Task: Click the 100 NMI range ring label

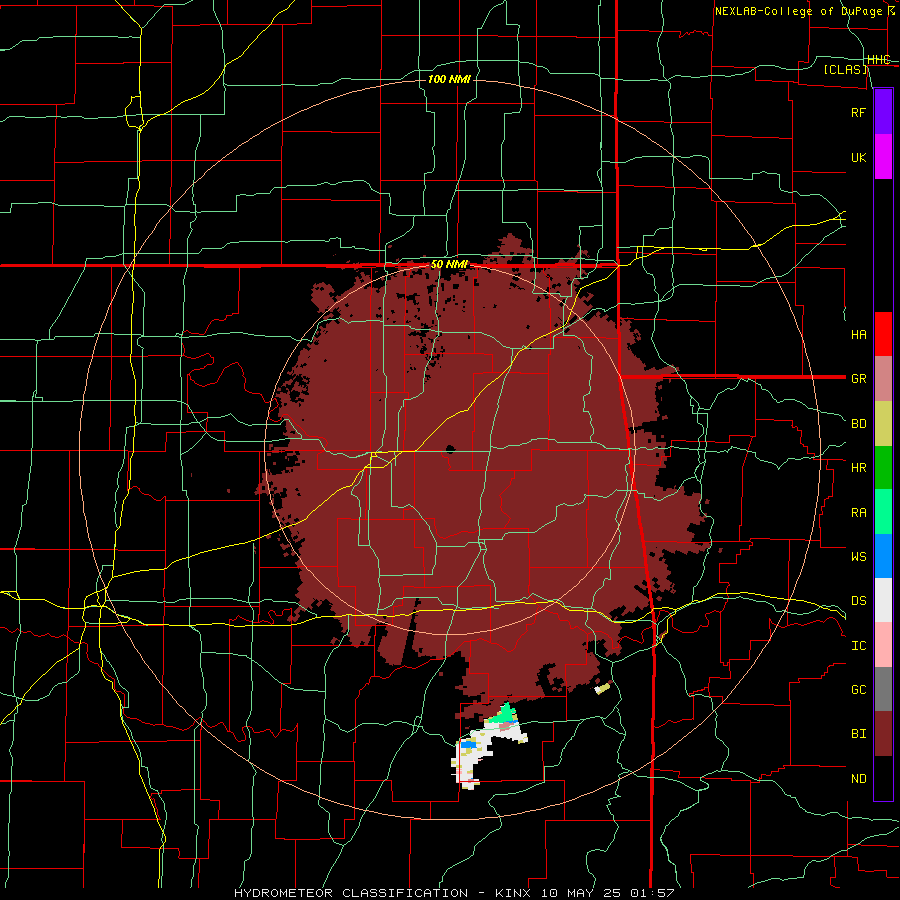Action: click(x=449, y=79)
